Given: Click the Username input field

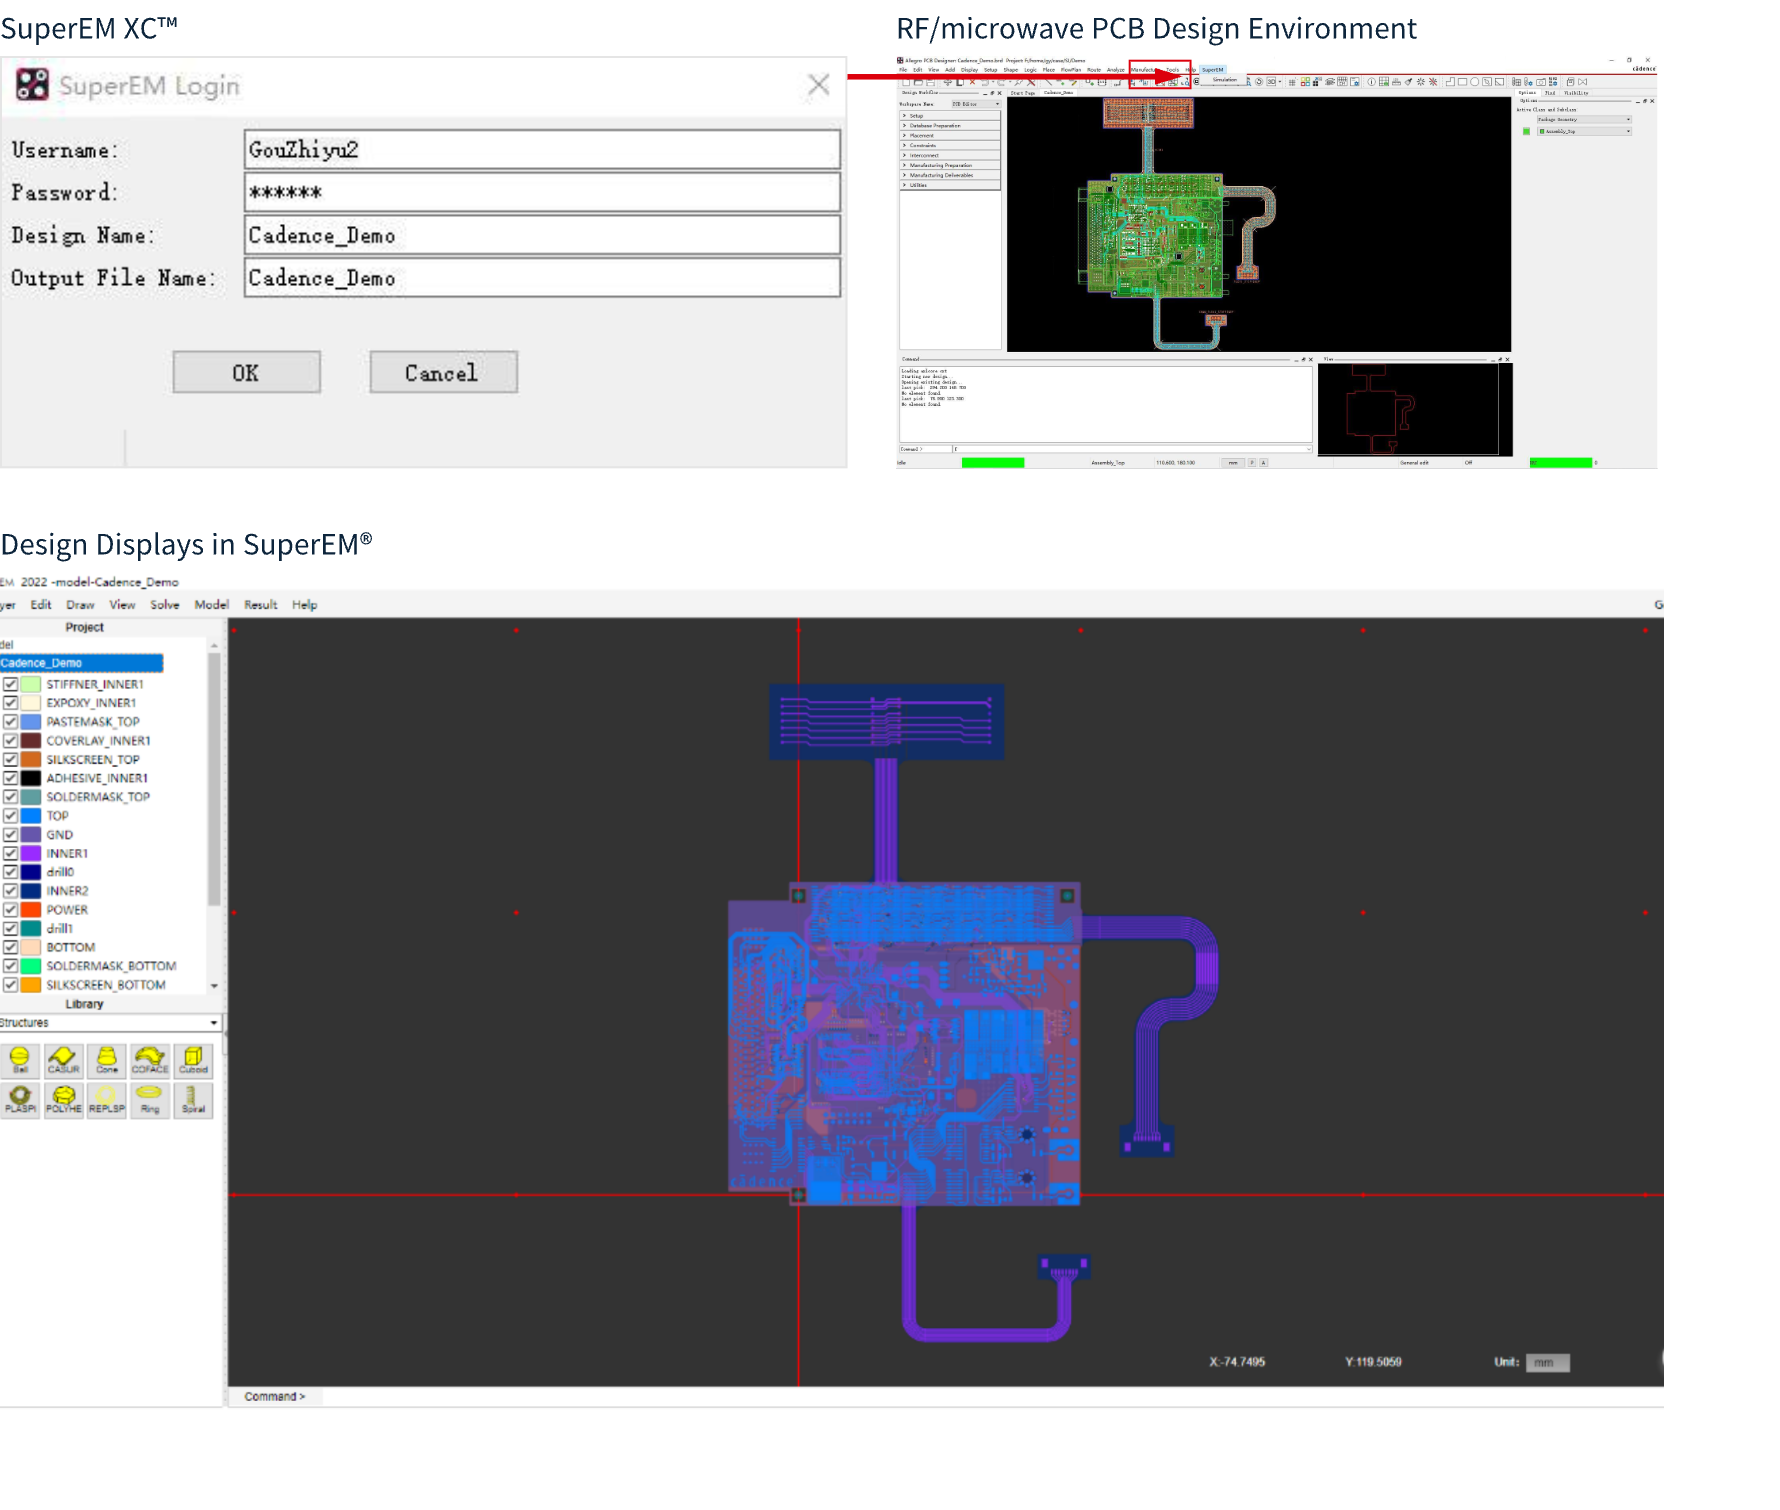Looking at the screenshot, I should tap(541, 150).
